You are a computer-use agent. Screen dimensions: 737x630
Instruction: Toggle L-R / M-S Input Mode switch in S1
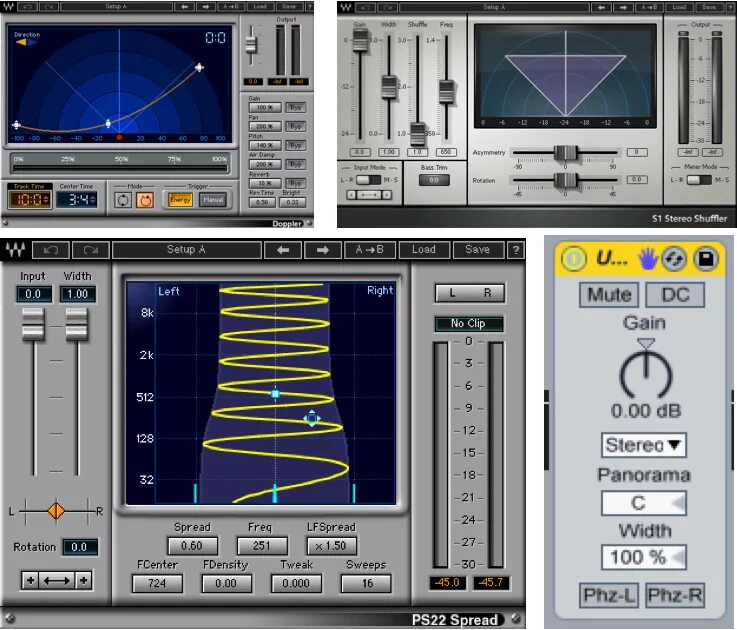click(x=369, y=180)
